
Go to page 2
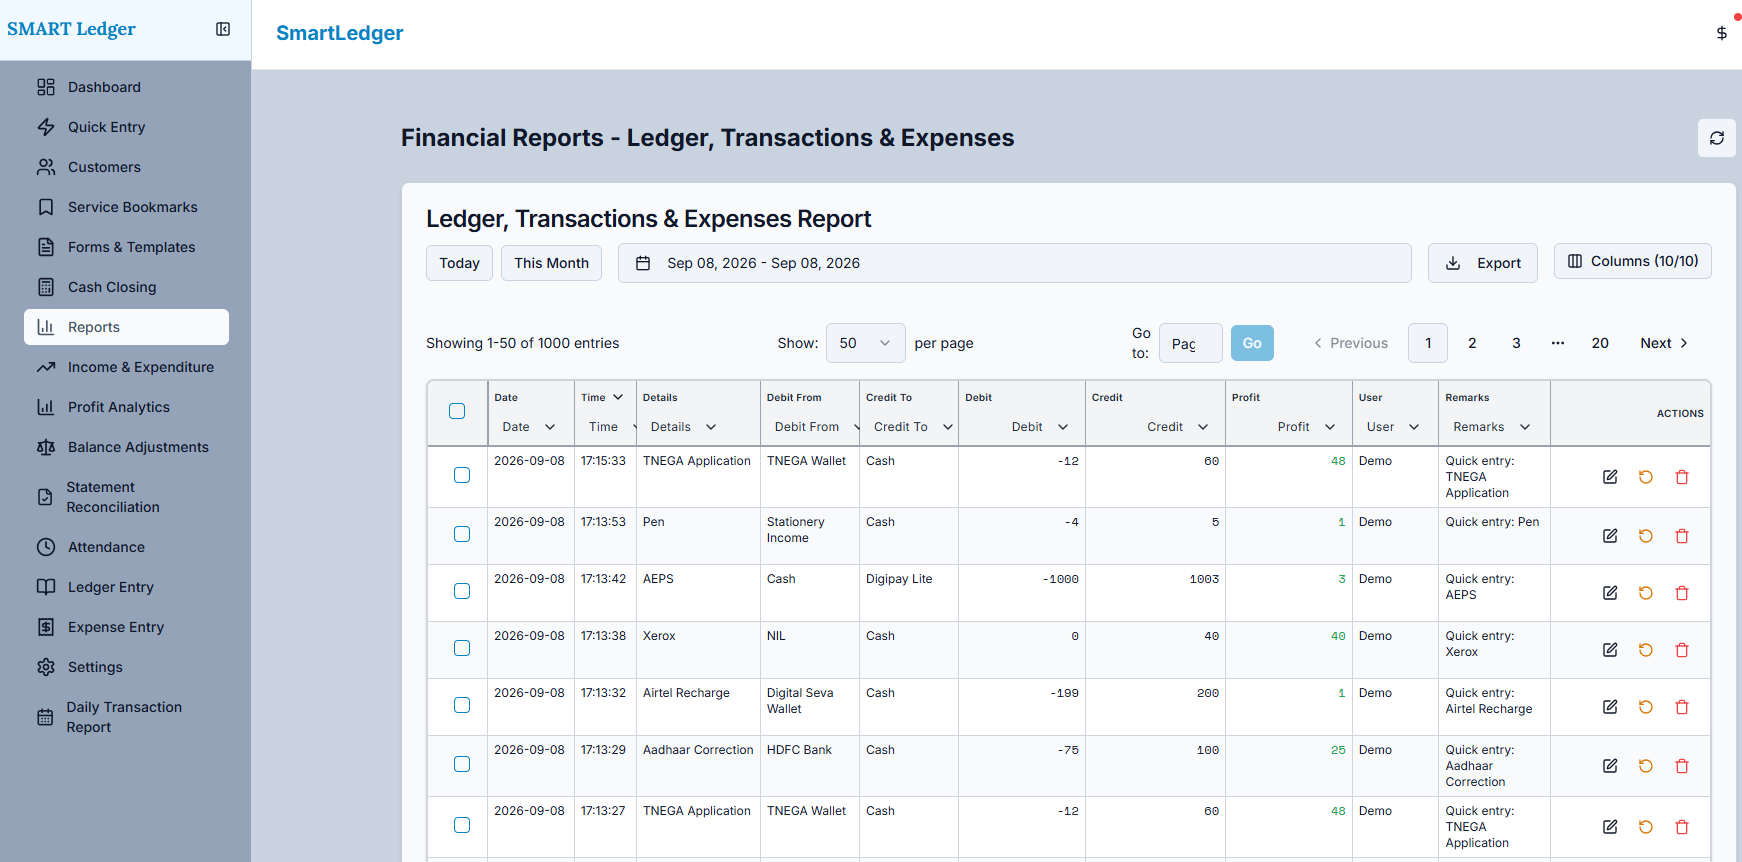tap(1472, 343)
